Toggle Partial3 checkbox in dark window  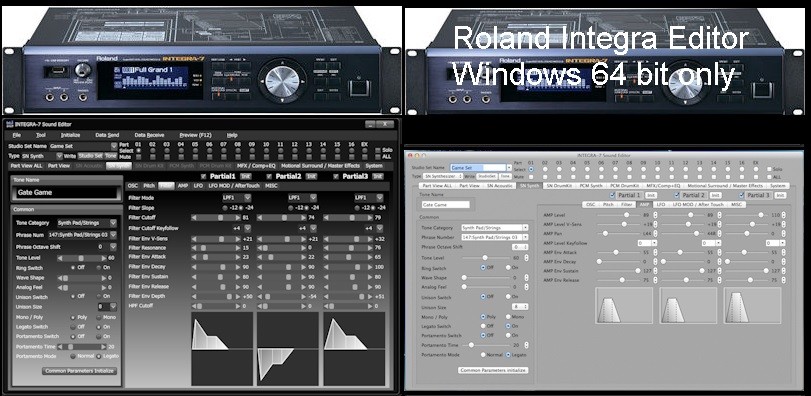pos(336,176)
